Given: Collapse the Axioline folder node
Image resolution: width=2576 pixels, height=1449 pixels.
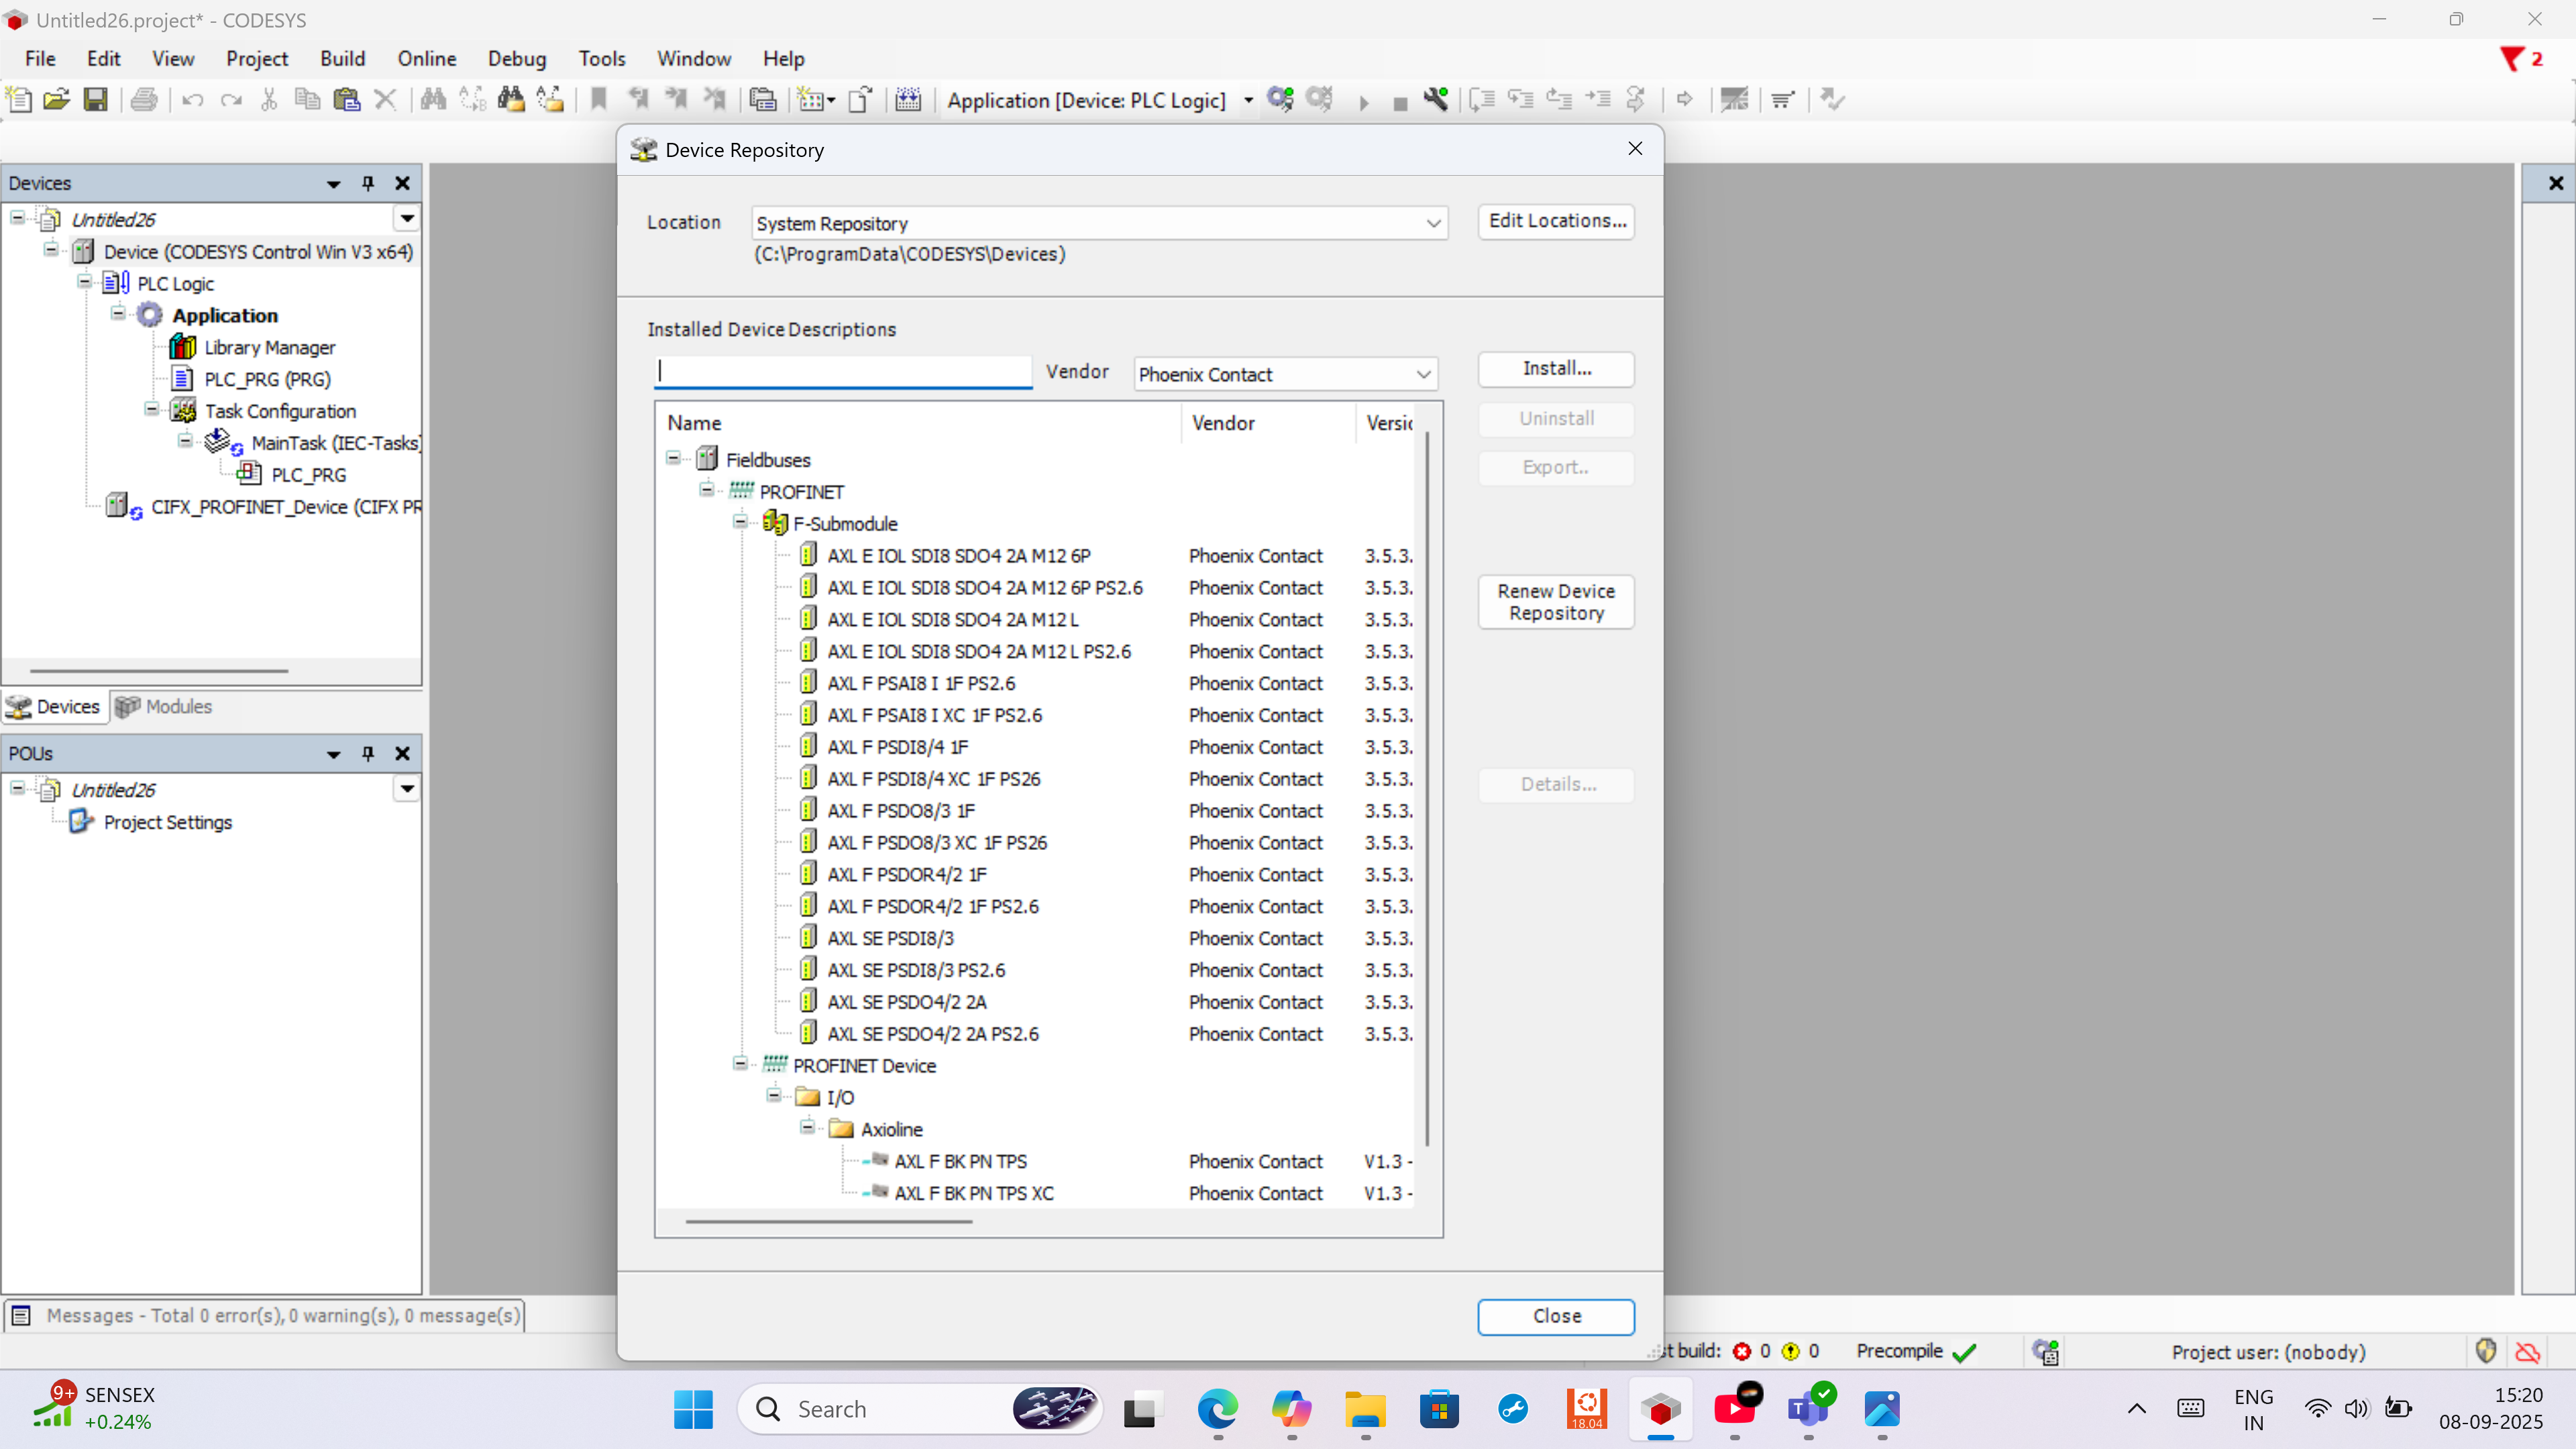Looking at the screenshot, I should click(x=807, y=1128).
